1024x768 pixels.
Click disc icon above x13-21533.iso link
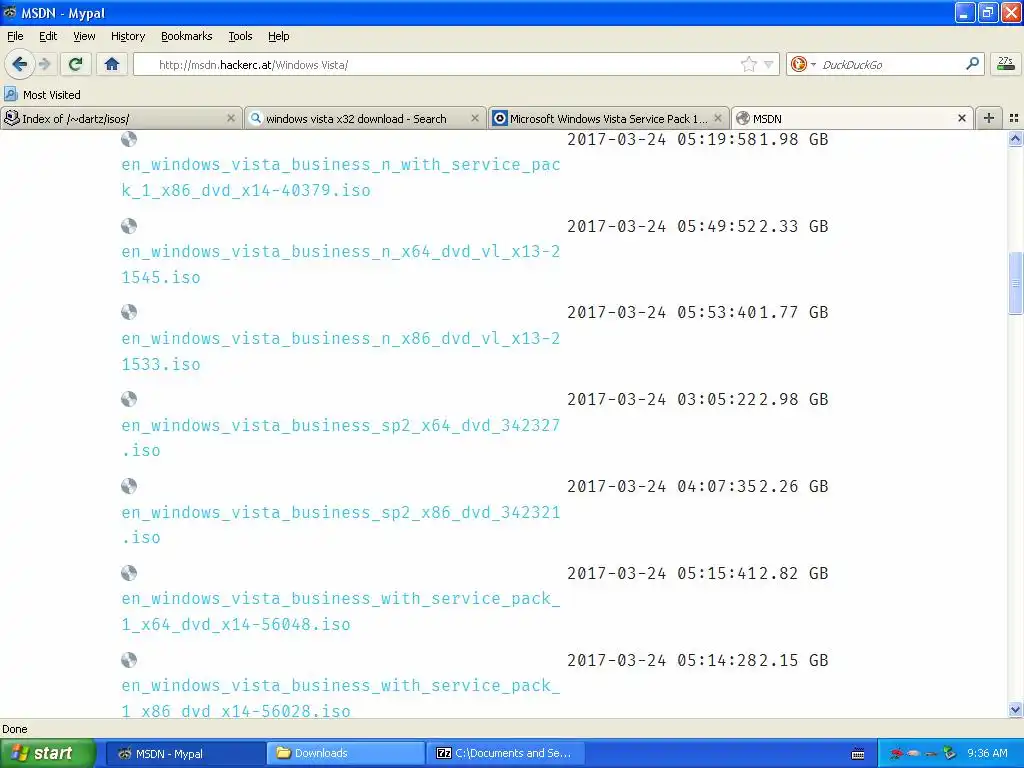coord(129,312)
